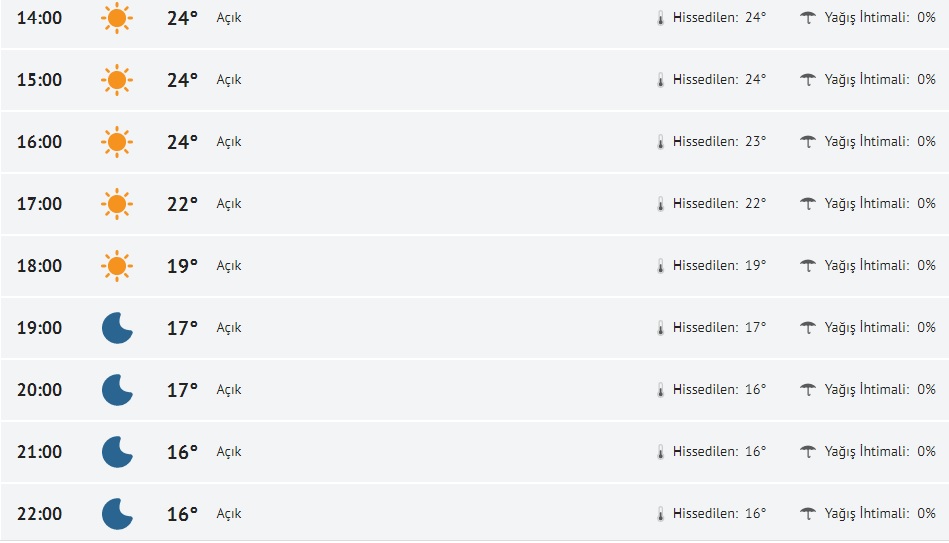Click the 0% rain value at 14:00

(x=926, y=18)
